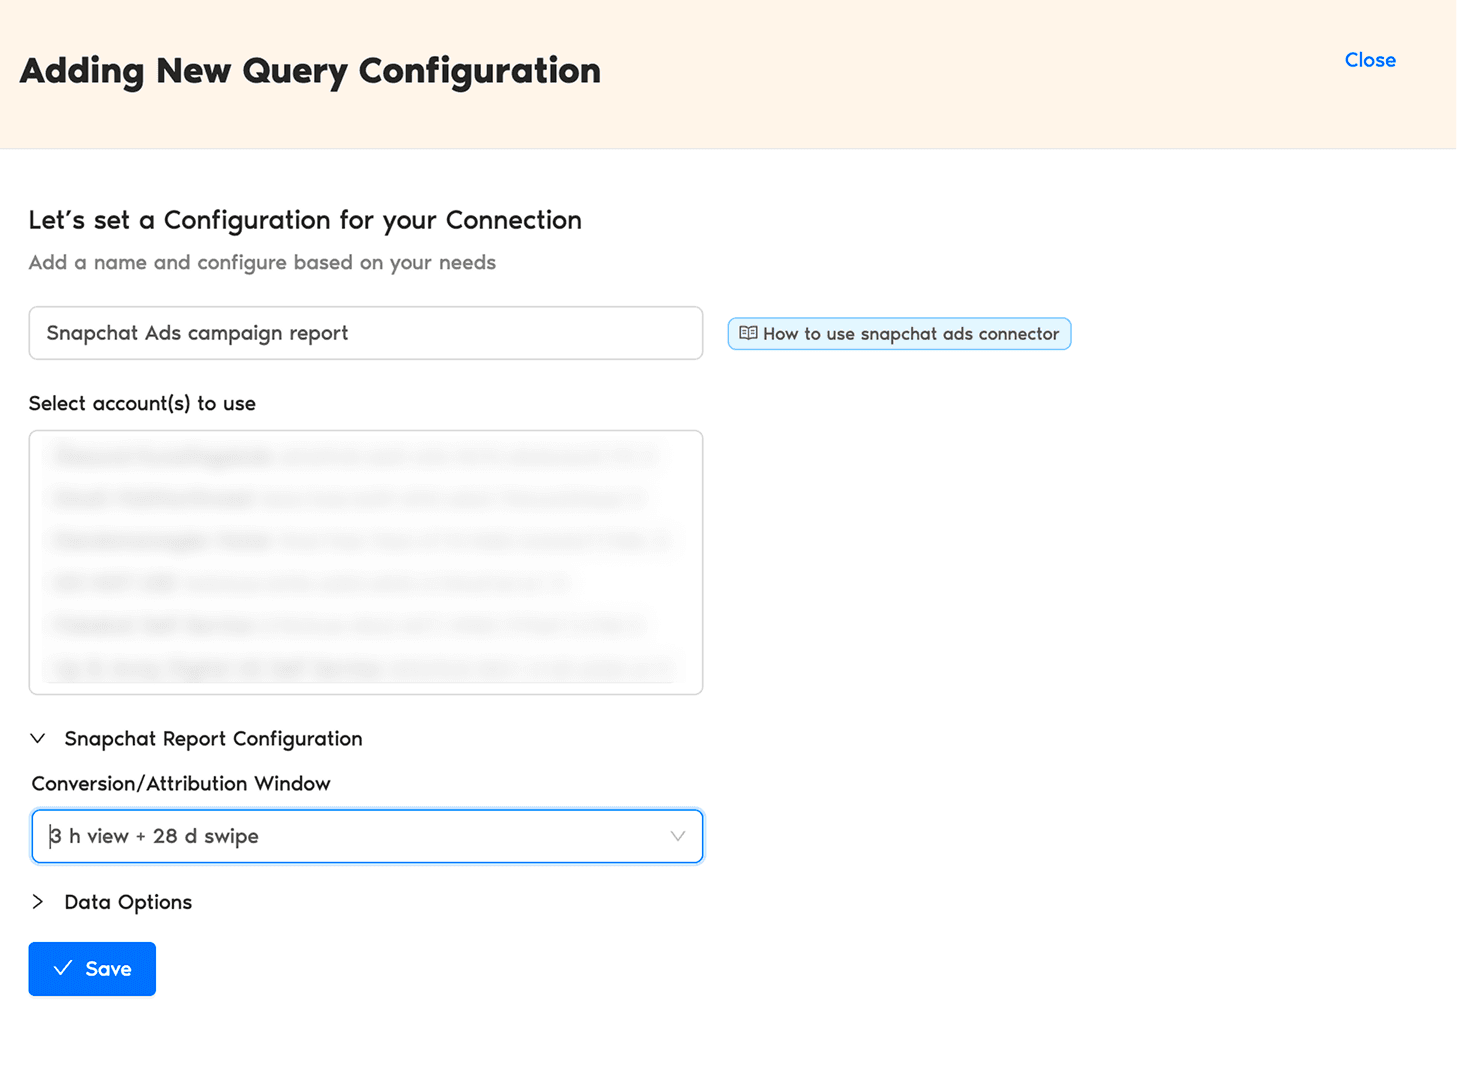Select the first account in the accounts list
Screen dimensions: 1457x1071
point(355,457)
